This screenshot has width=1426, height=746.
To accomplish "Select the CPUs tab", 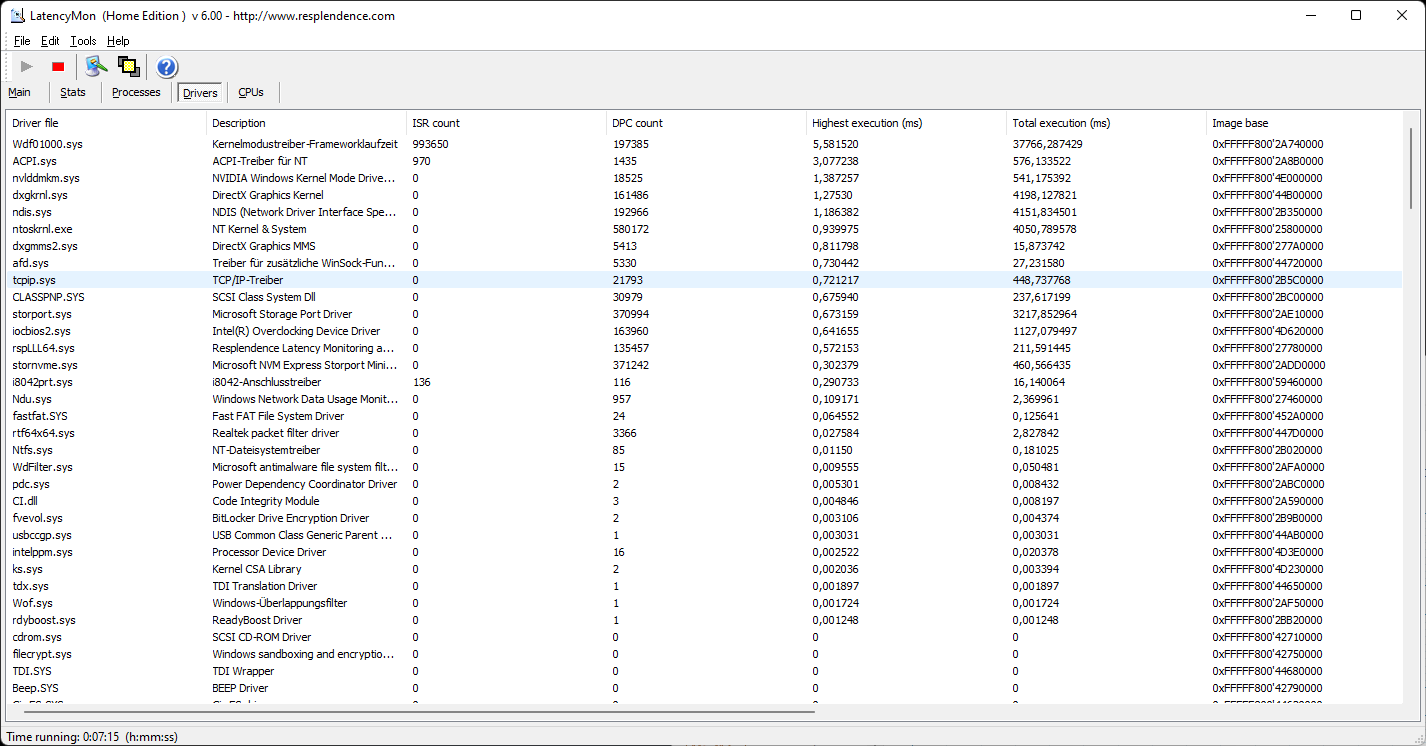I will coord(251,92).
